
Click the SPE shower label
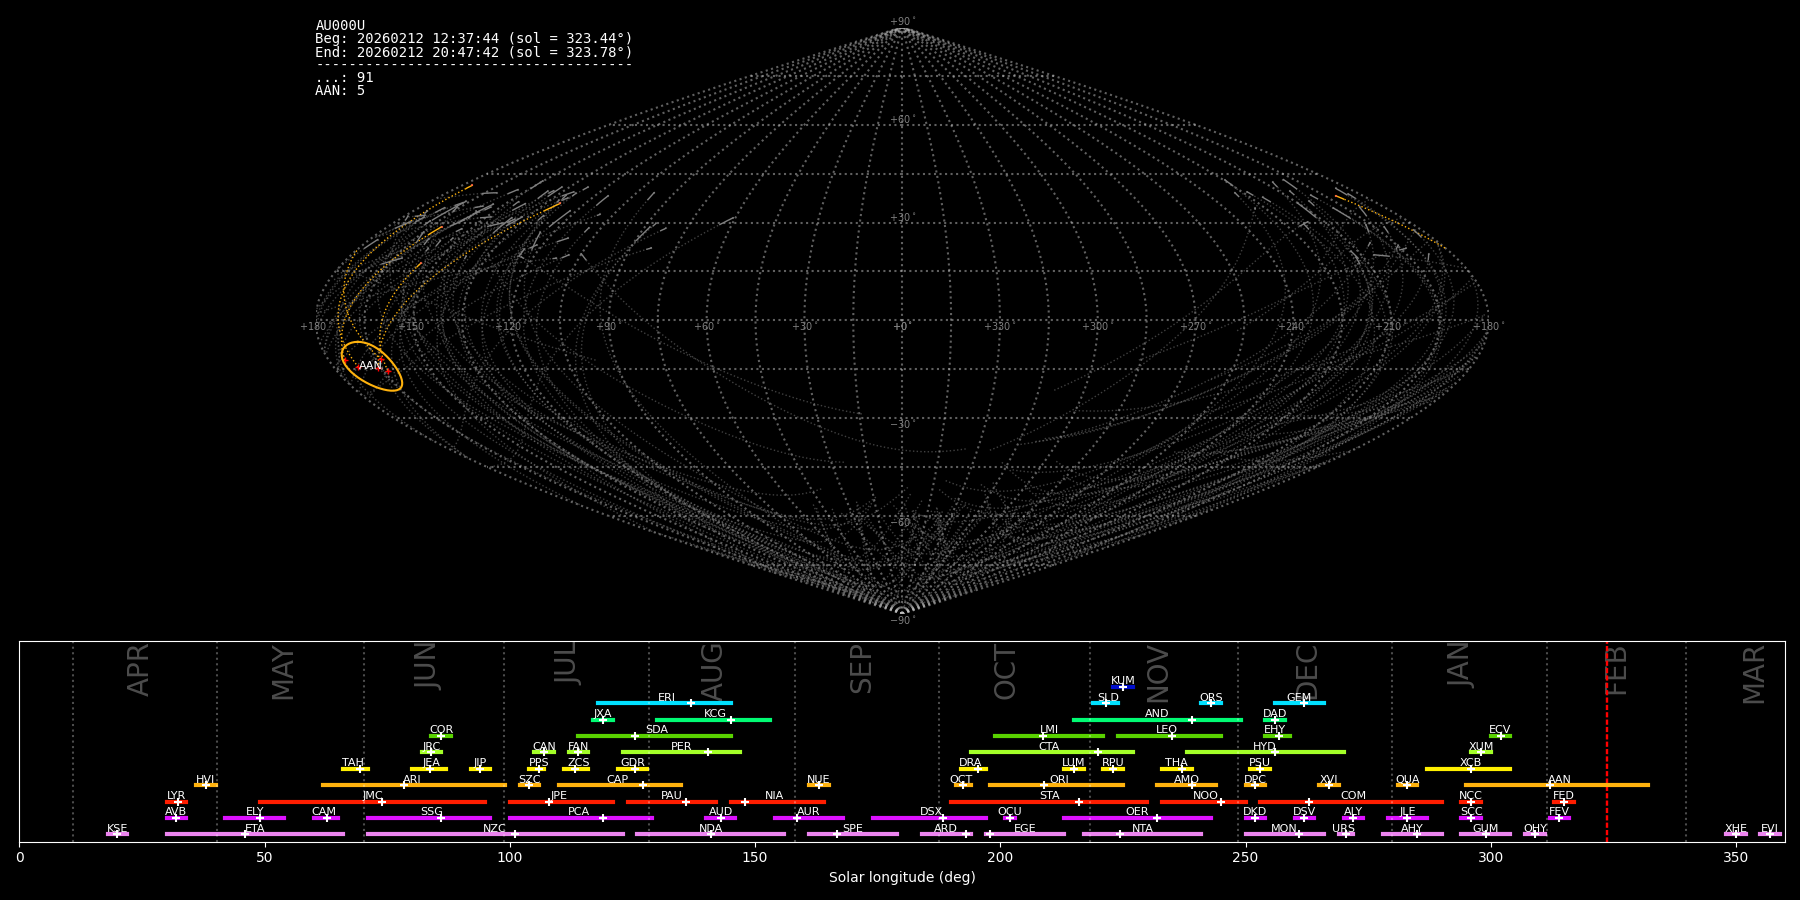point(853,829)
